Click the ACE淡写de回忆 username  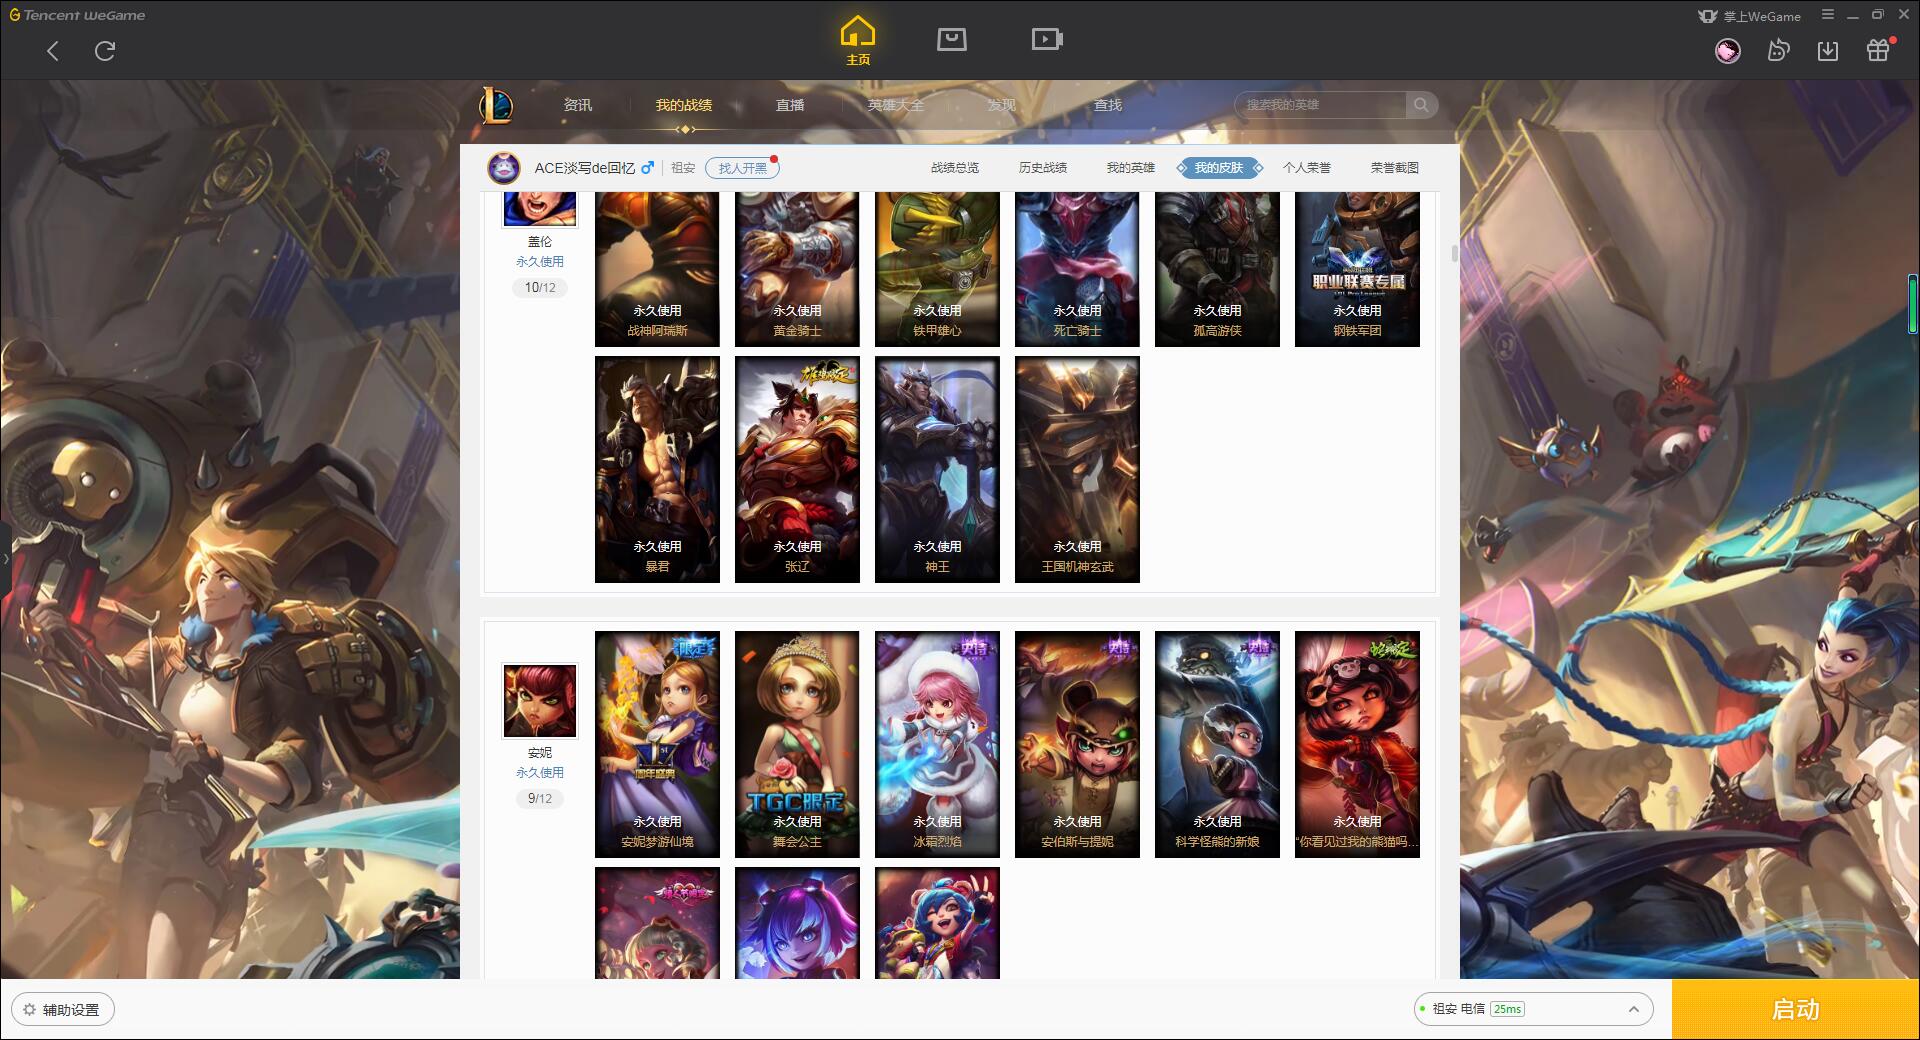point(584,168)
